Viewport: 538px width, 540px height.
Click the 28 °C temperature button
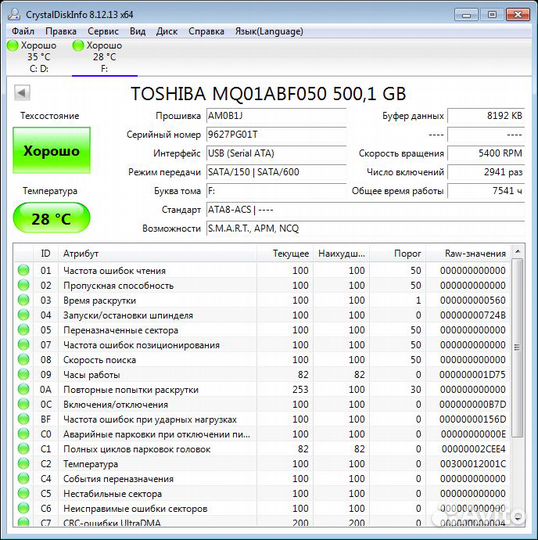click(x=52, y=219)
